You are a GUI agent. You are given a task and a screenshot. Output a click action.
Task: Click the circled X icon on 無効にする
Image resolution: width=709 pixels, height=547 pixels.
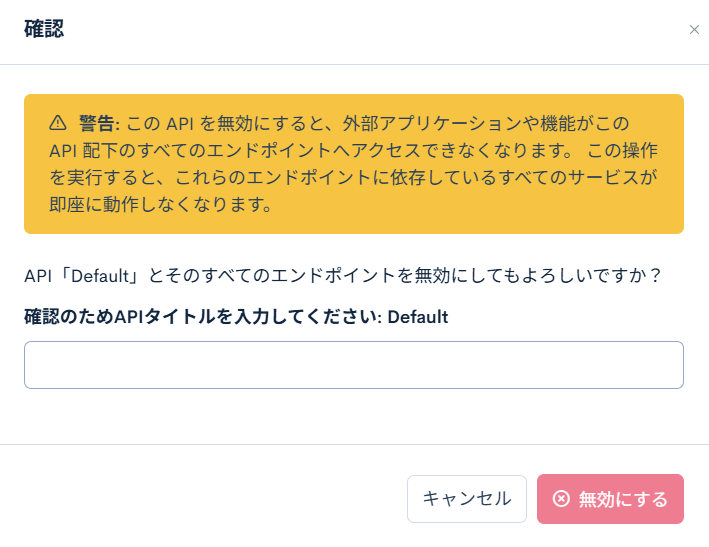pos(562,499)
